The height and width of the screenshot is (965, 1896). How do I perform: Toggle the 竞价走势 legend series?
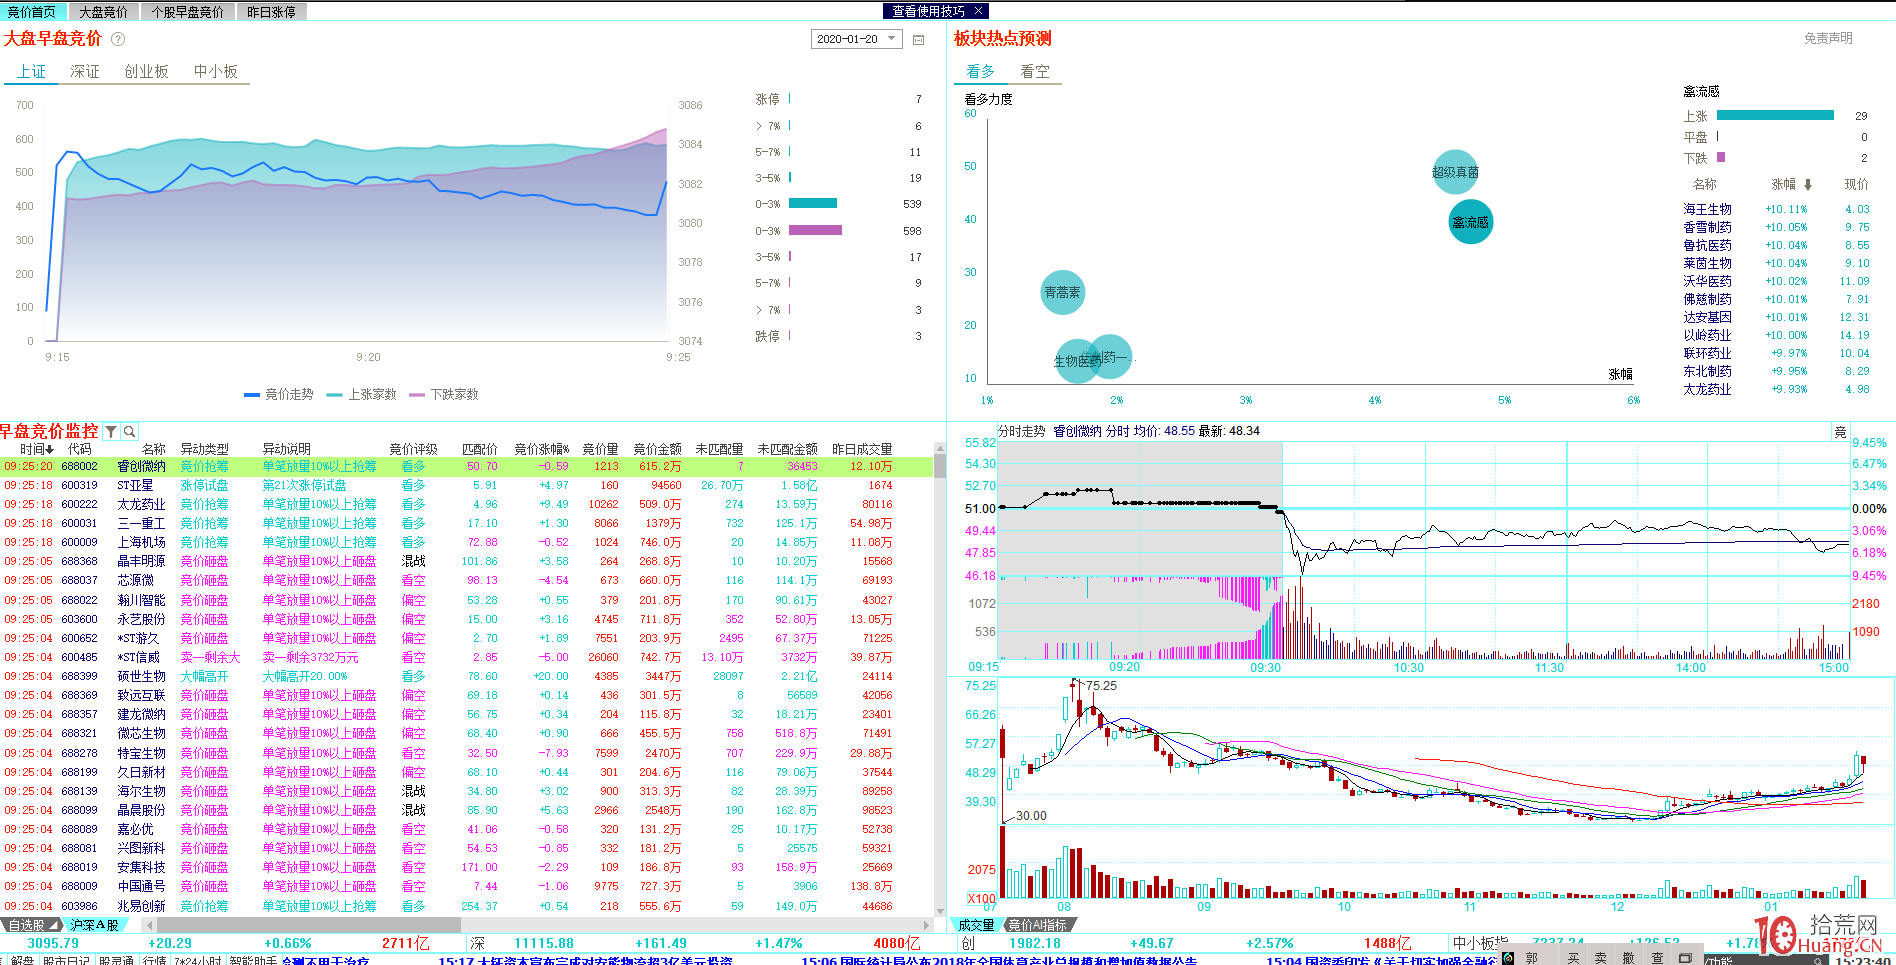tap(279, 395)
